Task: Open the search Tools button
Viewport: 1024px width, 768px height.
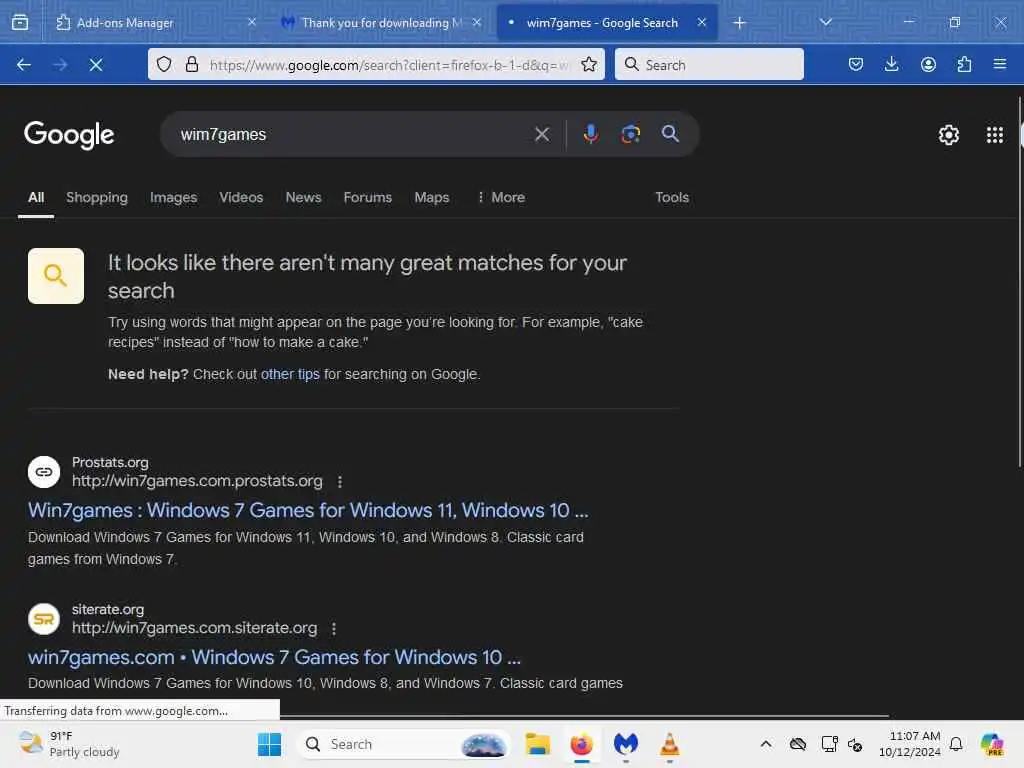Action: (x=672, y=197)
